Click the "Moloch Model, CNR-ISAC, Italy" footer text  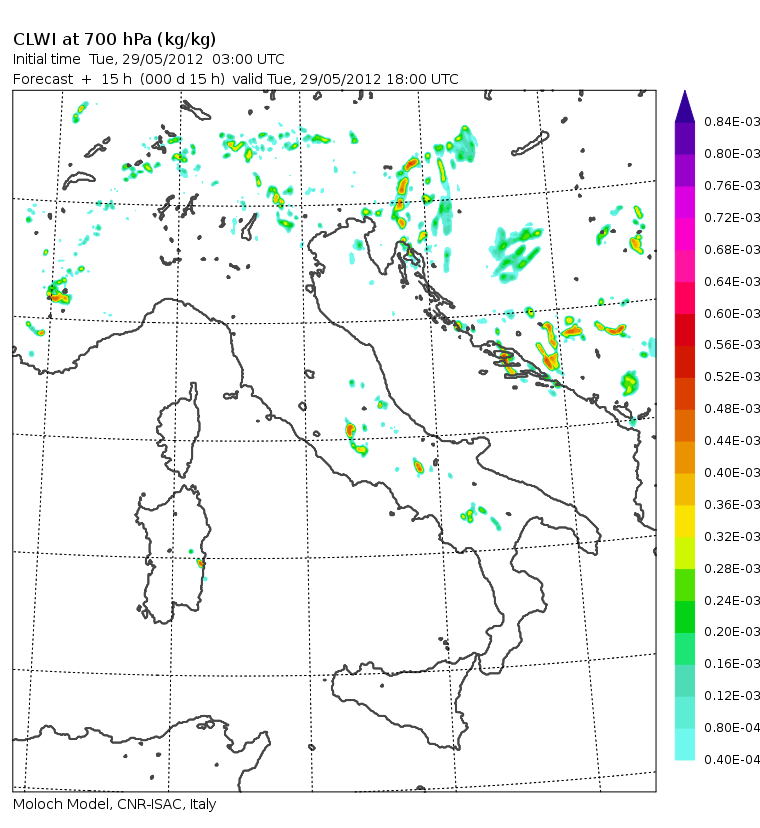pos(114,804)
